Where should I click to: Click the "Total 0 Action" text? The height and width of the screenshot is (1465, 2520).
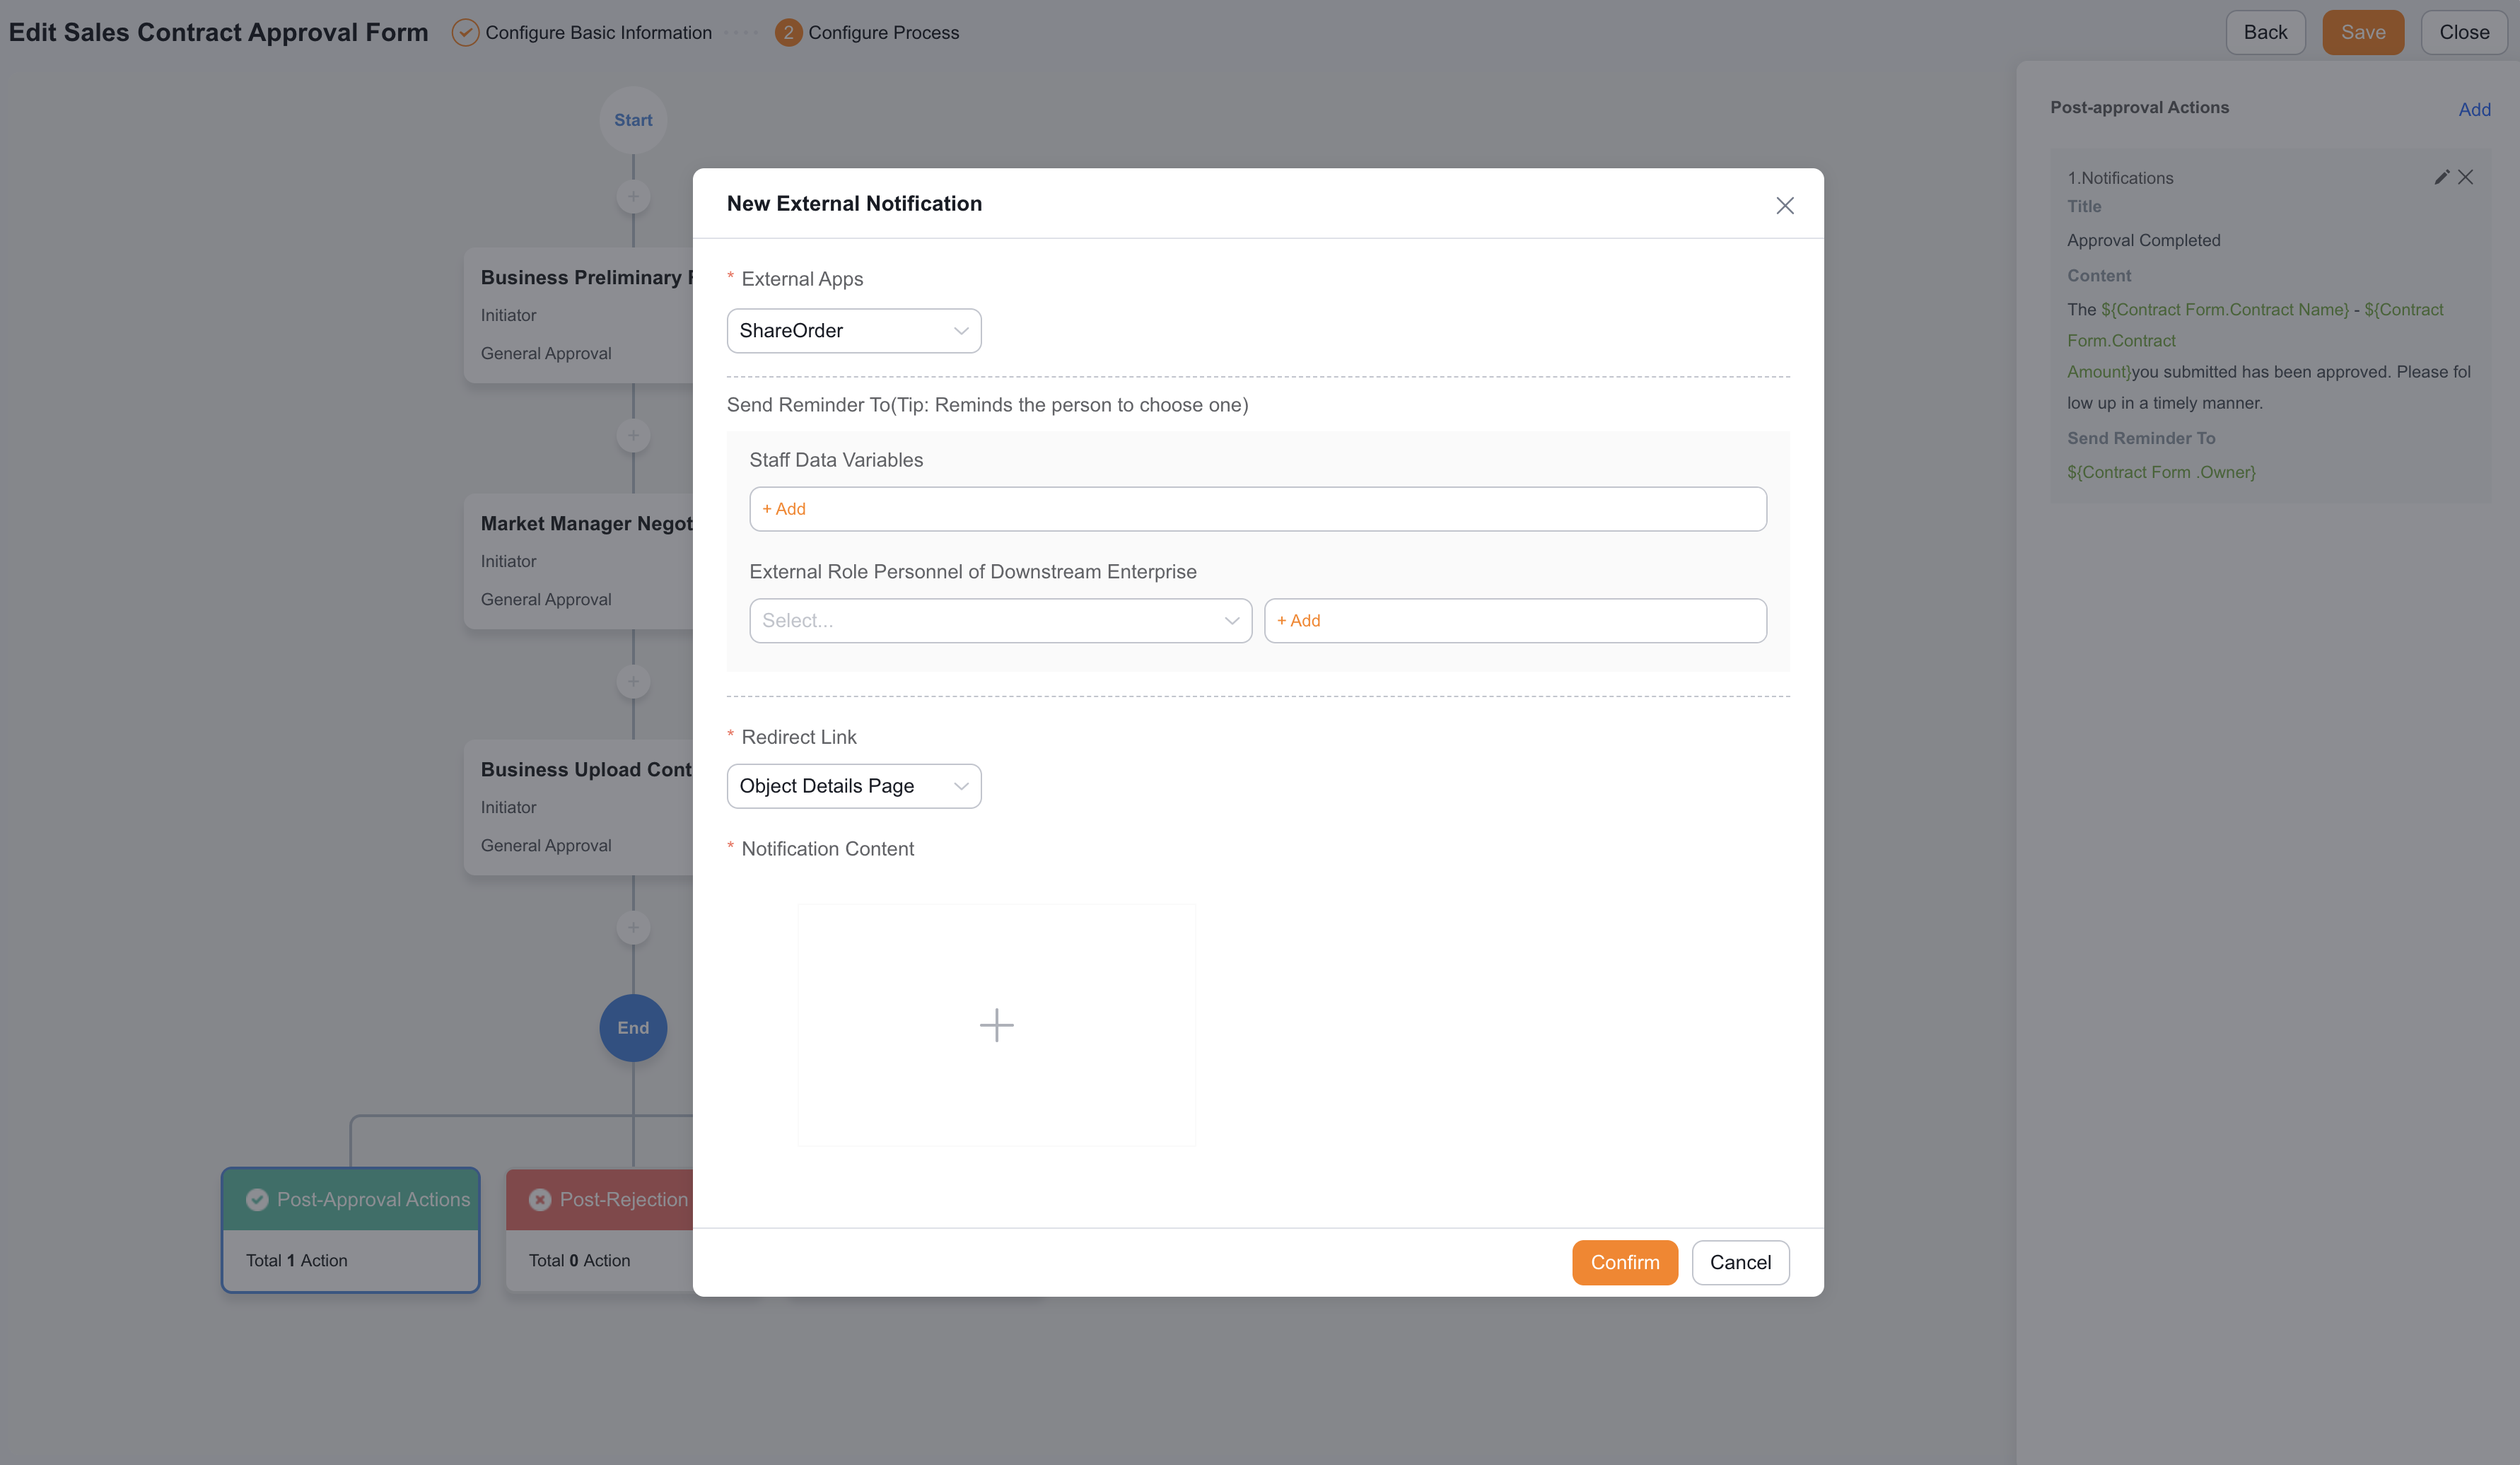579,1260
